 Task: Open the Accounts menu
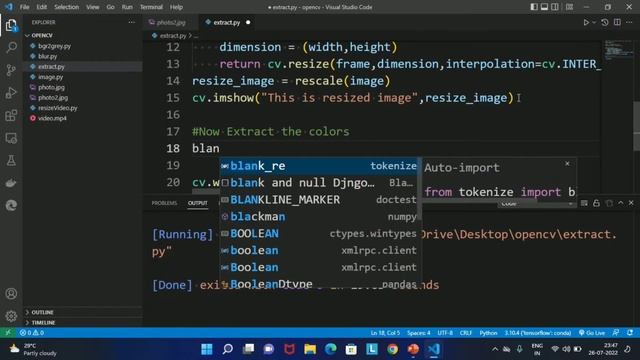pos(11,293)
